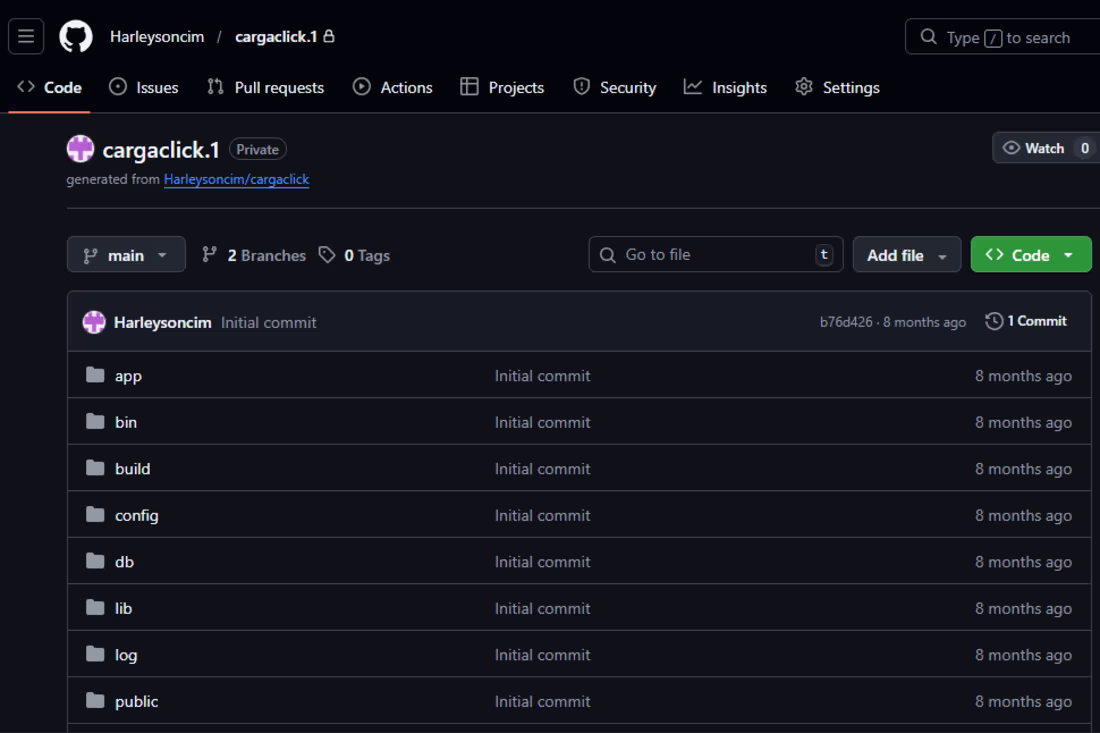Click the 't' keyboard shortcut badge

coord(824,255)
